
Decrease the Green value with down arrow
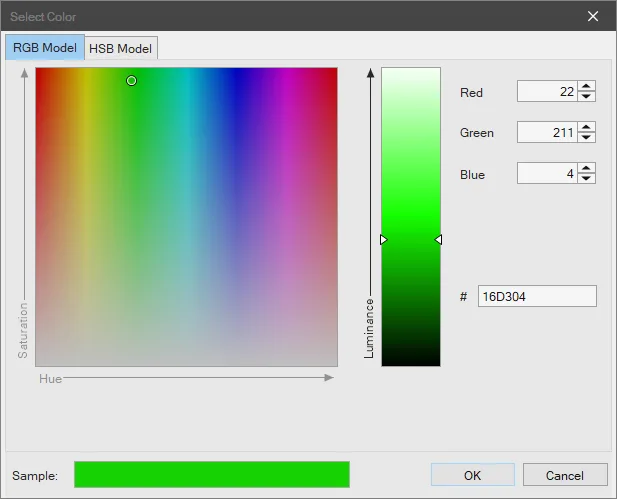[x=587, y=137]
